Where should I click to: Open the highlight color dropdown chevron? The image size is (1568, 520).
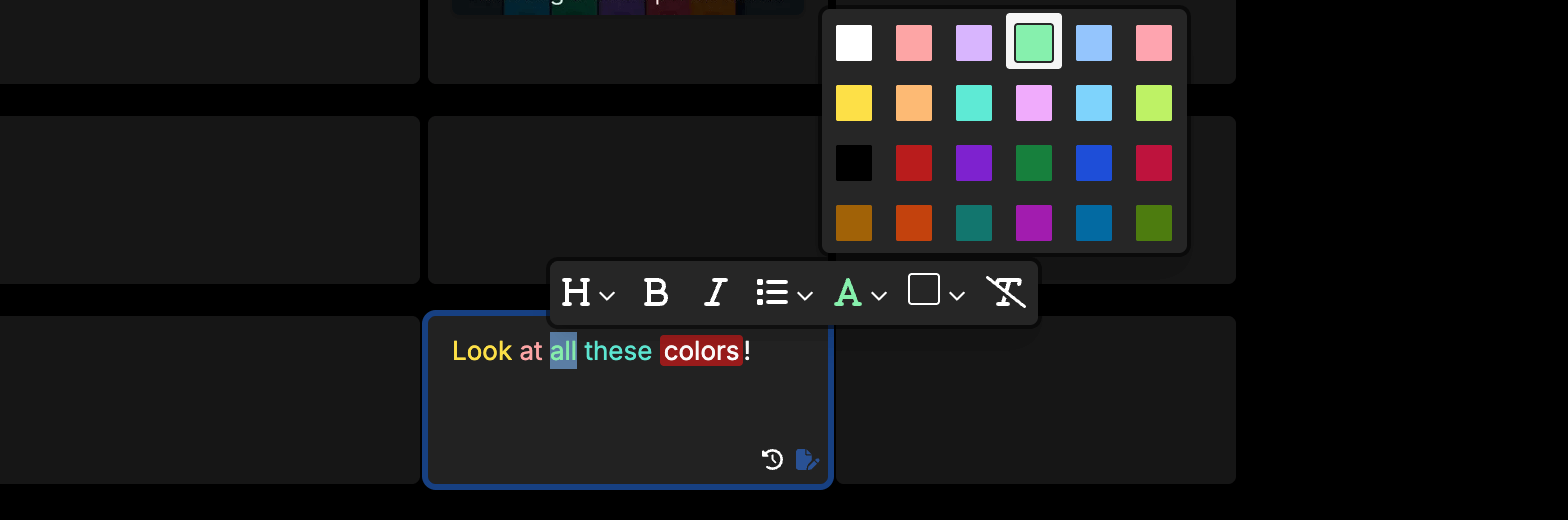coord(957,296)
